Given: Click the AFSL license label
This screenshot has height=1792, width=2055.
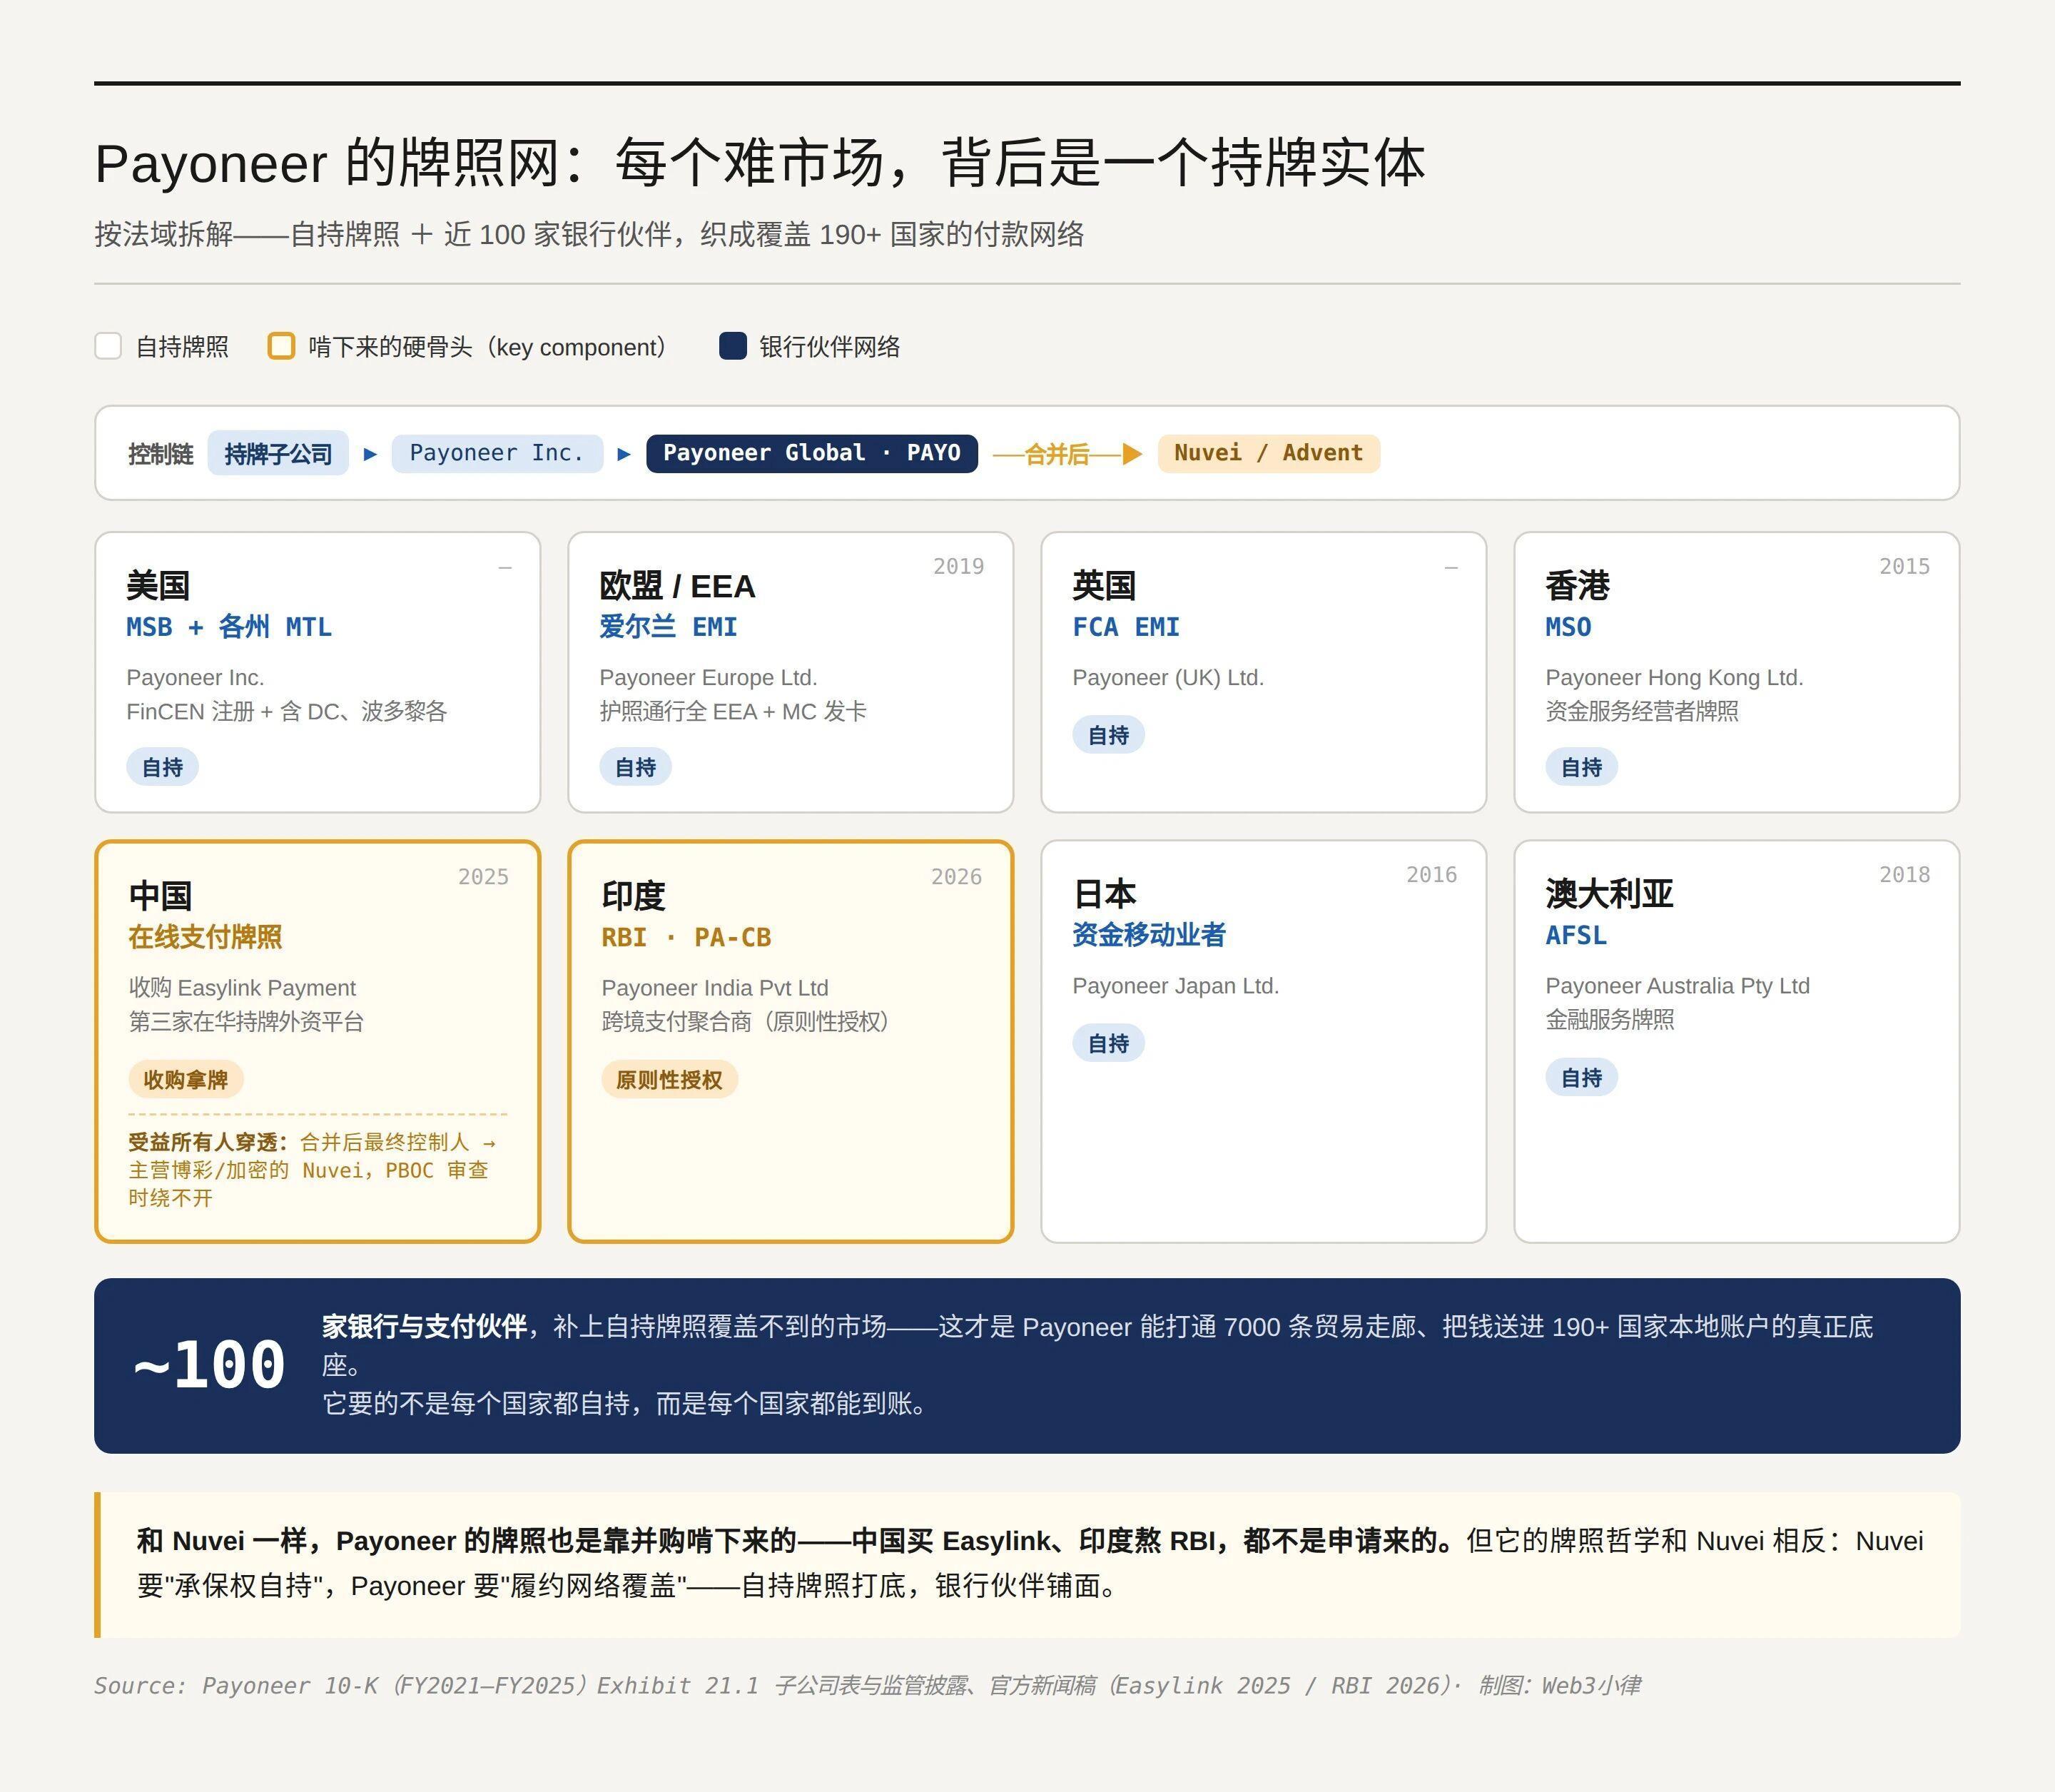Looking at the screenshot, I should coord(1576,935).
